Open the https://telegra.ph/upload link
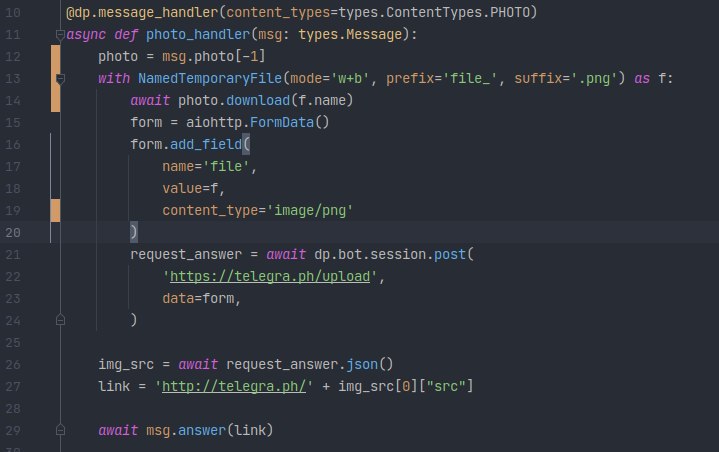Screen dimensions: 719x452 270,276
